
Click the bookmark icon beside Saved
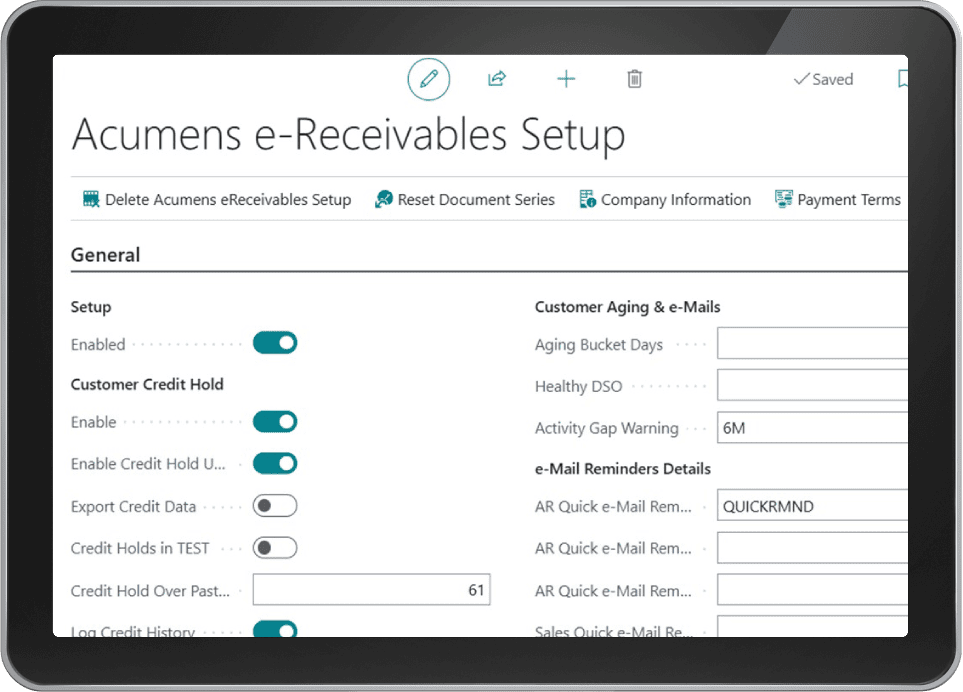pyautogui.click(x=903, y=79)
